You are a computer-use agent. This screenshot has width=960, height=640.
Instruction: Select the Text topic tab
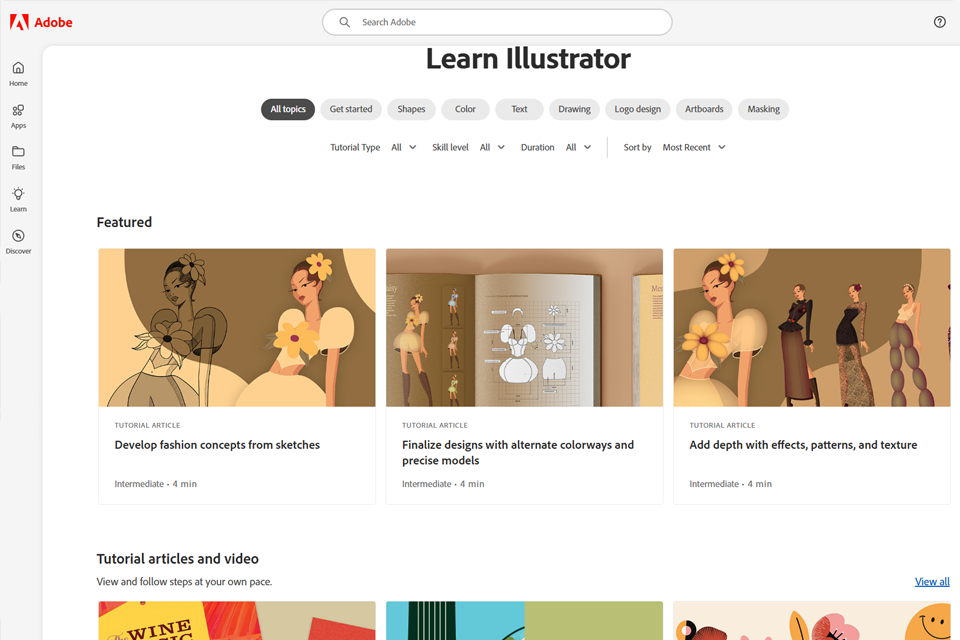[519, 109]
